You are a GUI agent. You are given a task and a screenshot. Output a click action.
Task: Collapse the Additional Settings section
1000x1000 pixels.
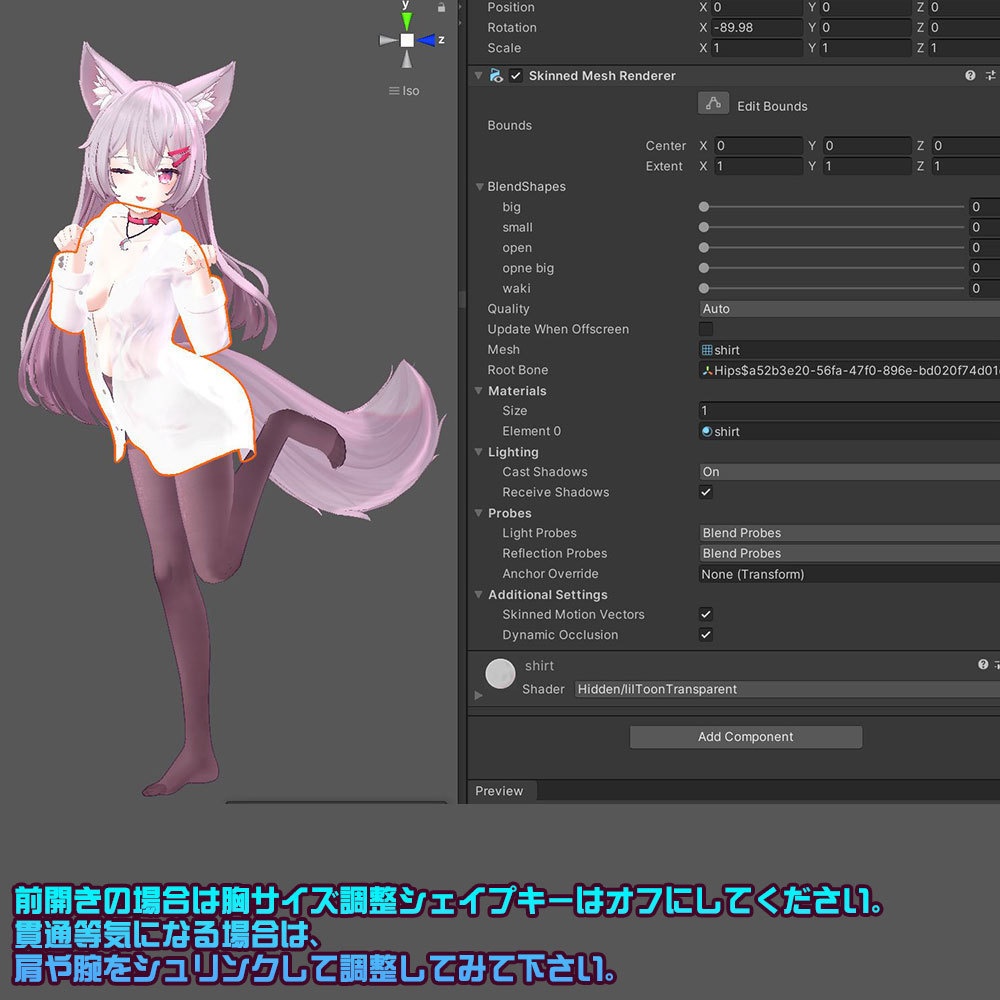click(x=479, y=594)
